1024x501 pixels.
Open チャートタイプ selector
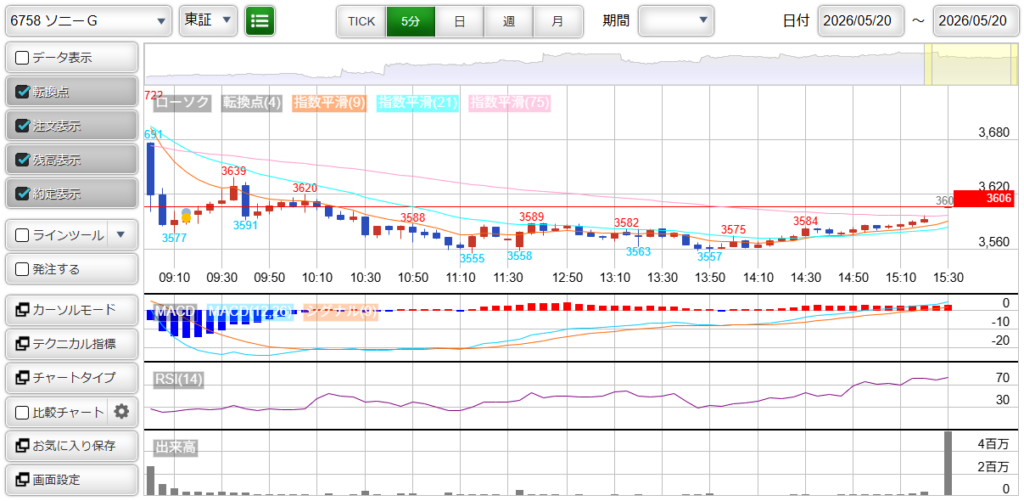72,378
